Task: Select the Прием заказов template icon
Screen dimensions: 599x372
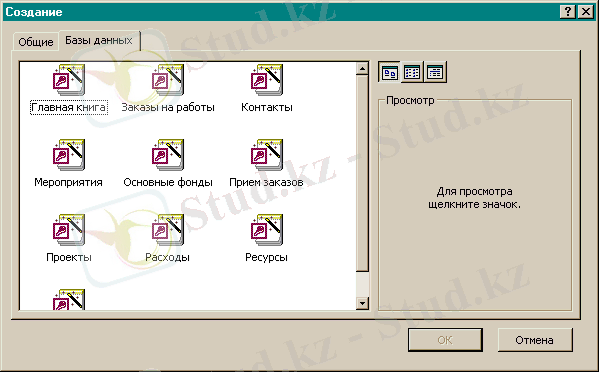Action: pos(267,155)
